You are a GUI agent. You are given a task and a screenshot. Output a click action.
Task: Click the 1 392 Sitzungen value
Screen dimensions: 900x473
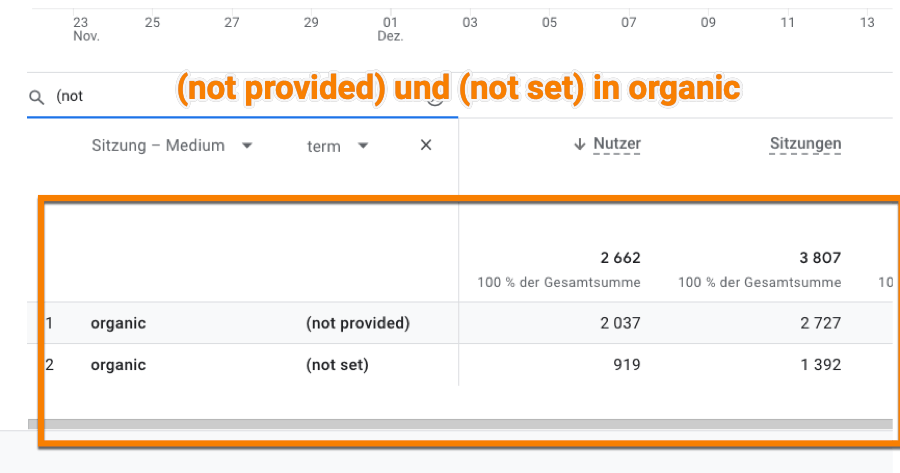(x=819, y=365)
